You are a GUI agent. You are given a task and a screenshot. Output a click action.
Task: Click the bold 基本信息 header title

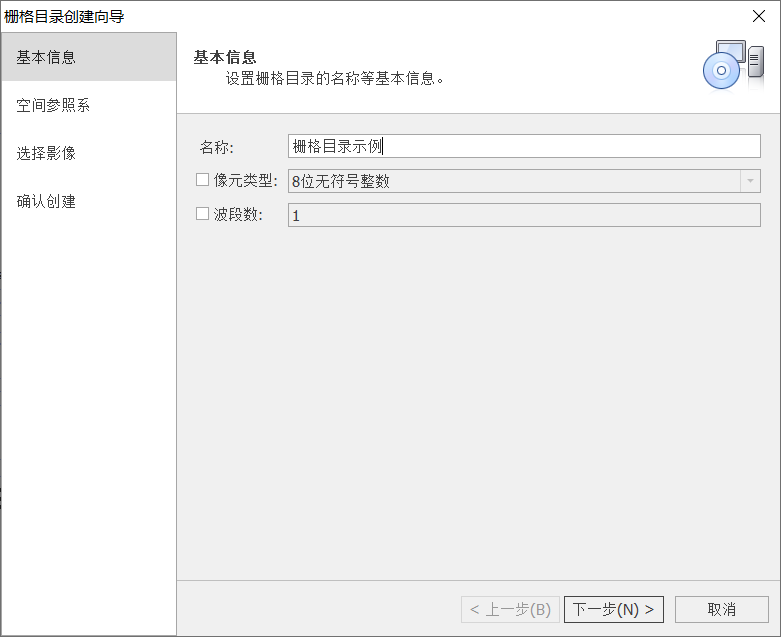pos(225,57)
